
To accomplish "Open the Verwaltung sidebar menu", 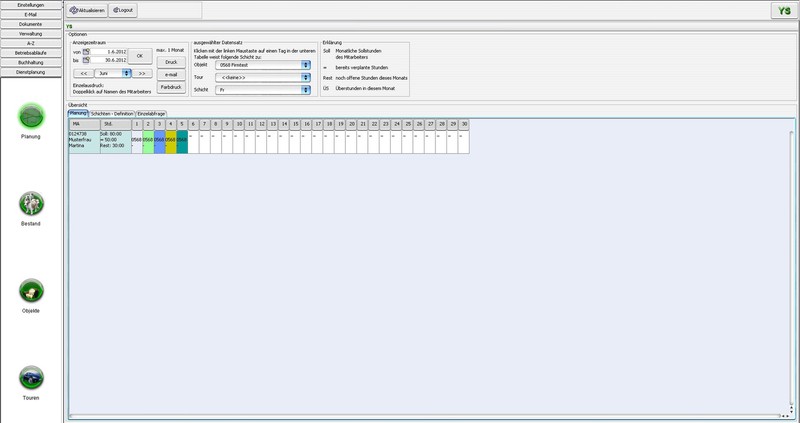I will 31,34.
